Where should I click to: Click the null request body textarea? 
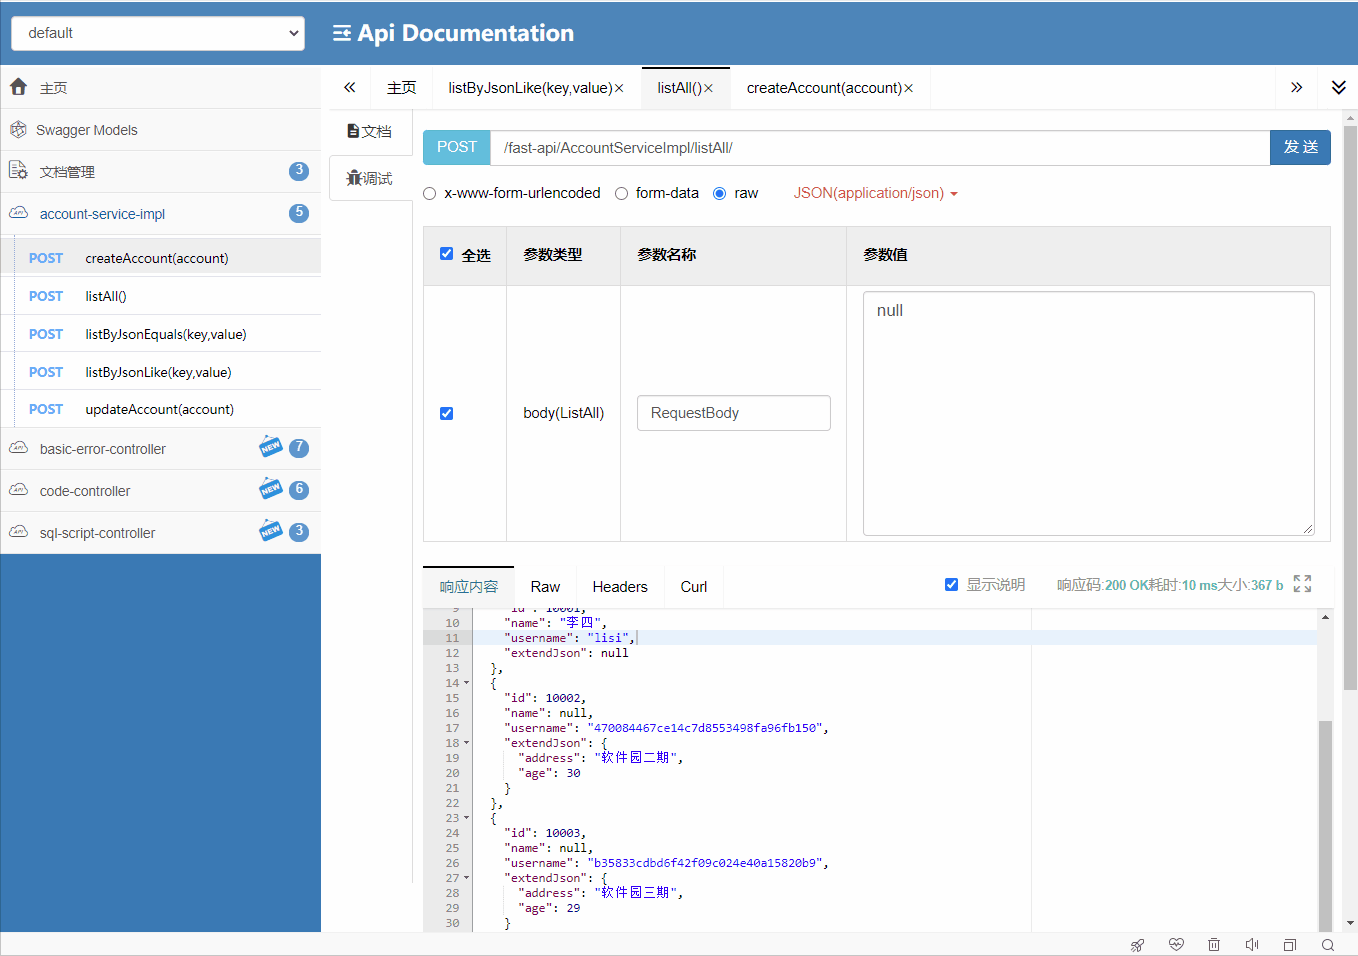coord(1089,413)
